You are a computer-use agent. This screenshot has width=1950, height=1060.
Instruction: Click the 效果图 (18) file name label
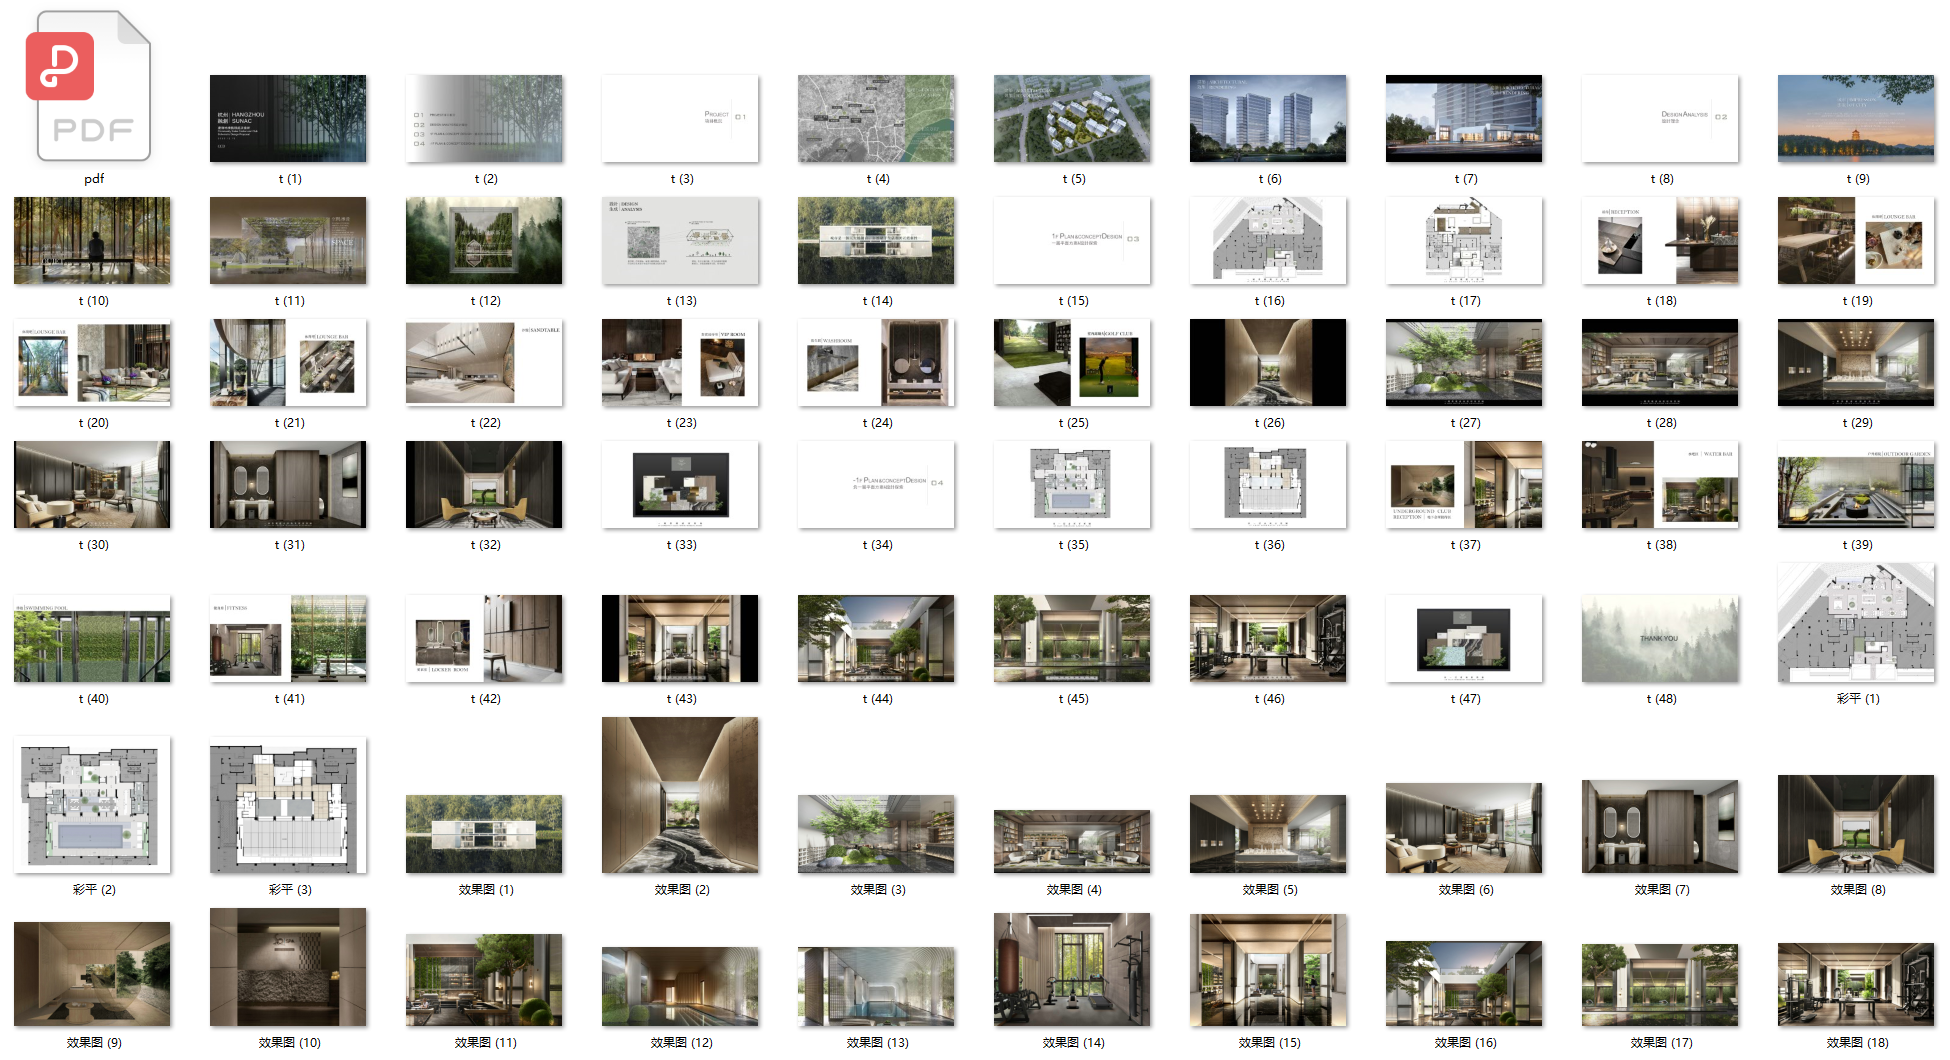click(x=1857, y=1042)
